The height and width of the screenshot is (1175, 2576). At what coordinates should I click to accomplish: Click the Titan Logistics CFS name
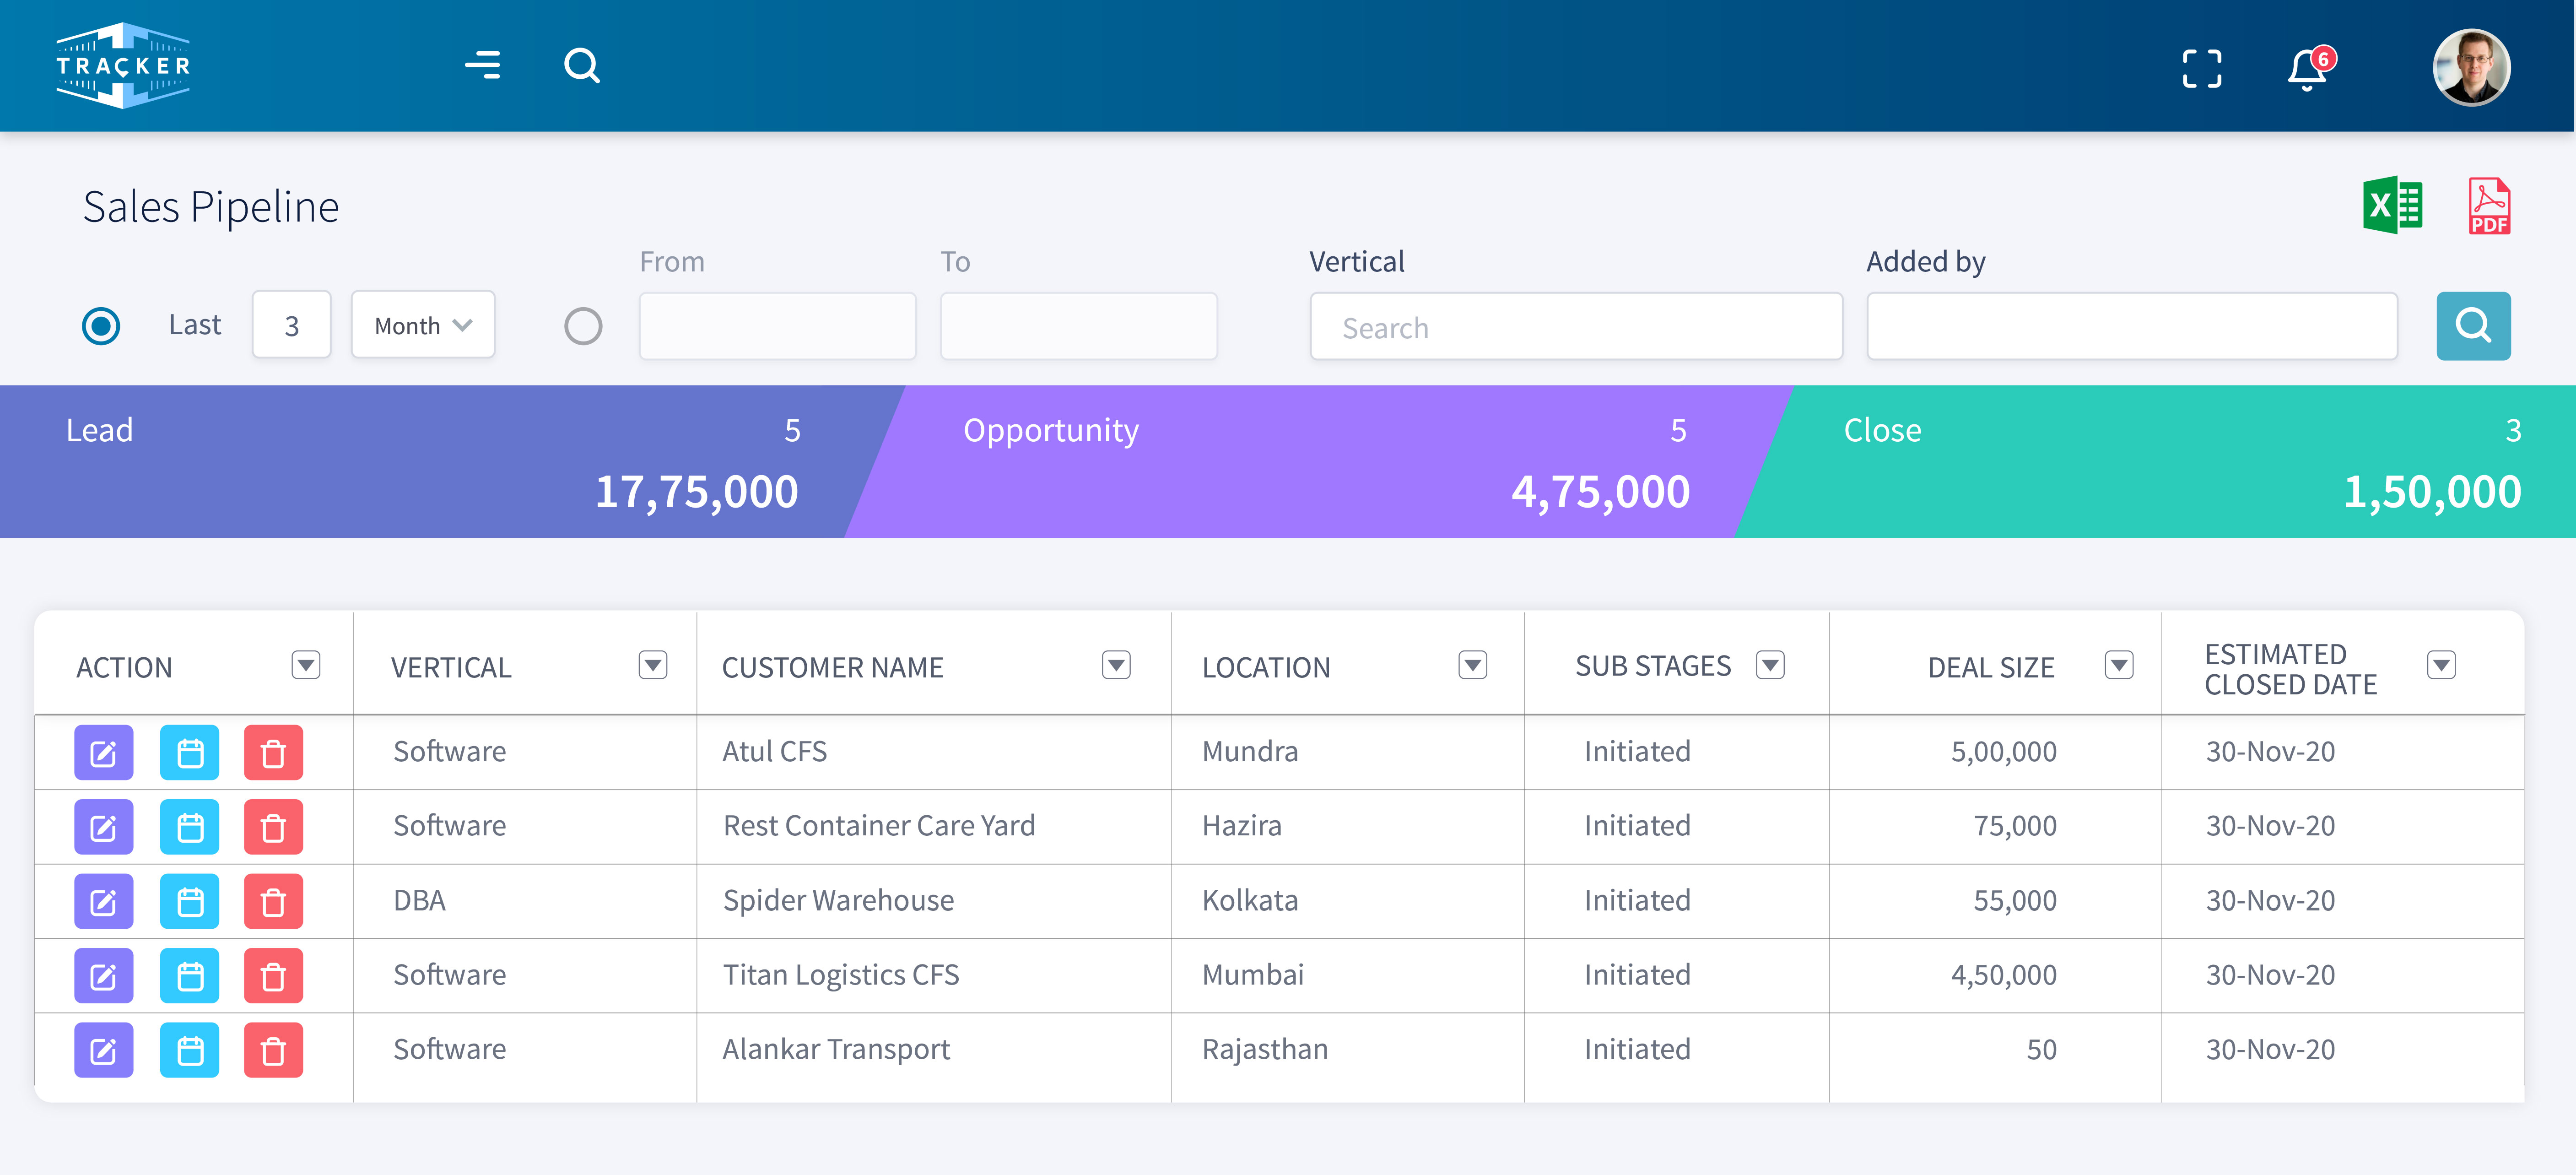[841, 975]
